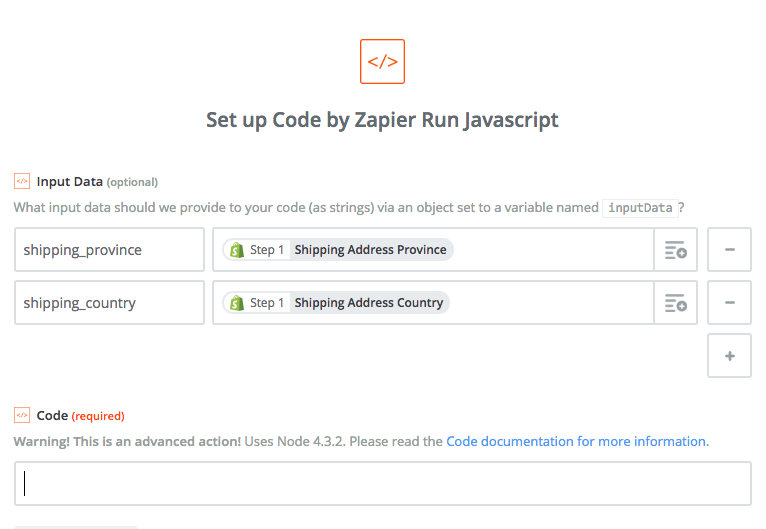Remove the shipping_province input row
Screen dimensions: 766x529
pos(729,250)
